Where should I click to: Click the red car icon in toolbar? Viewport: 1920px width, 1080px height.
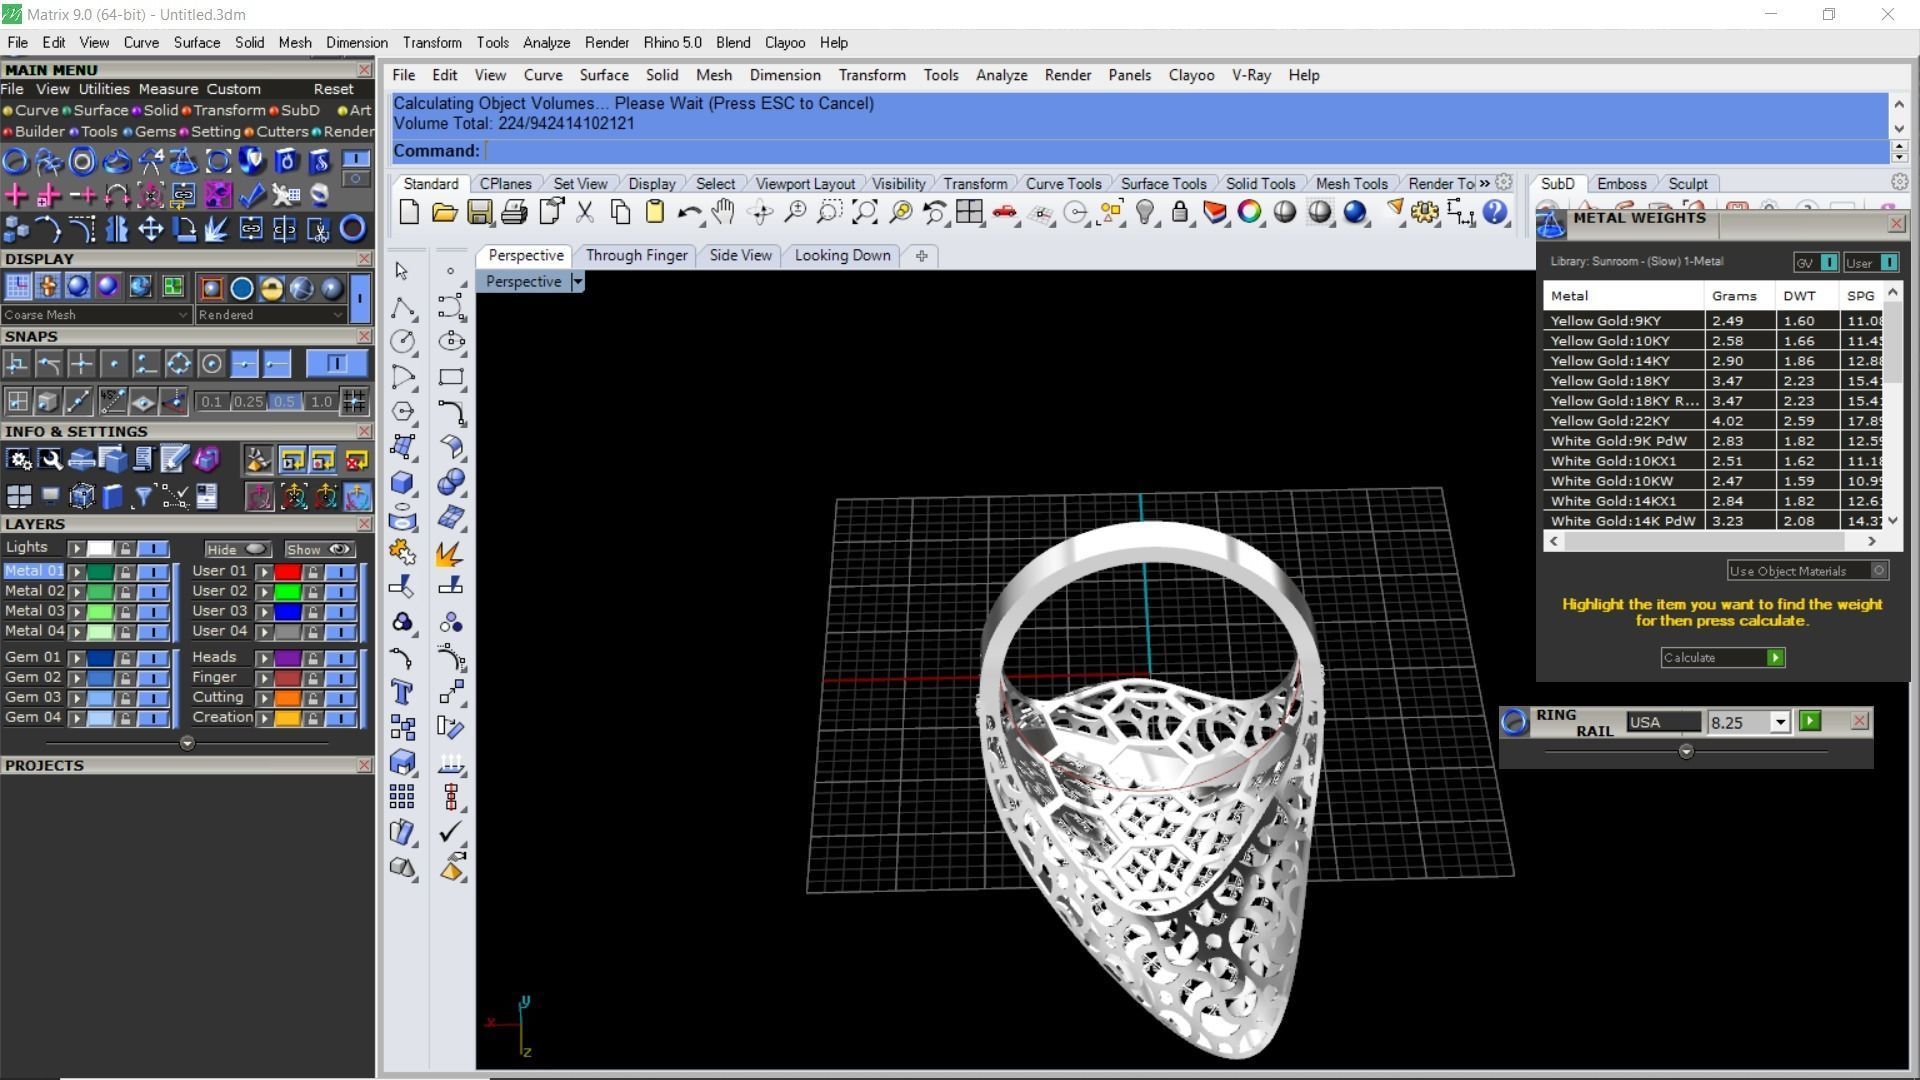1005,212
